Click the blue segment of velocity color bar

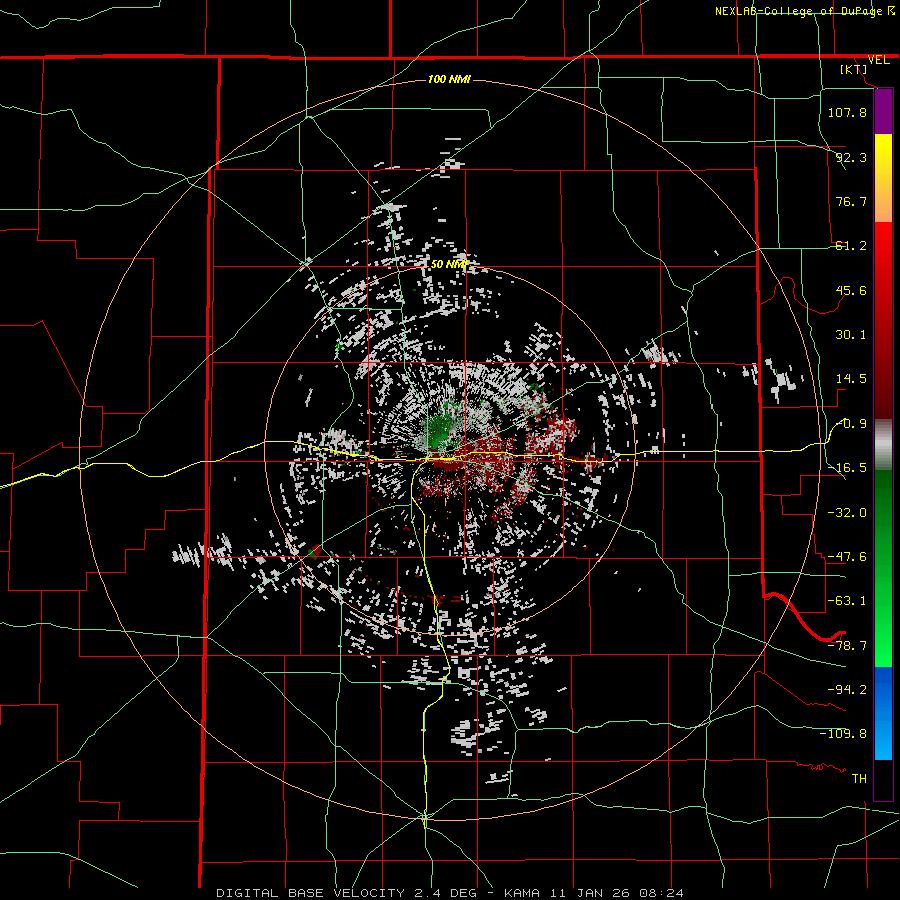click(x=883, y=713)
